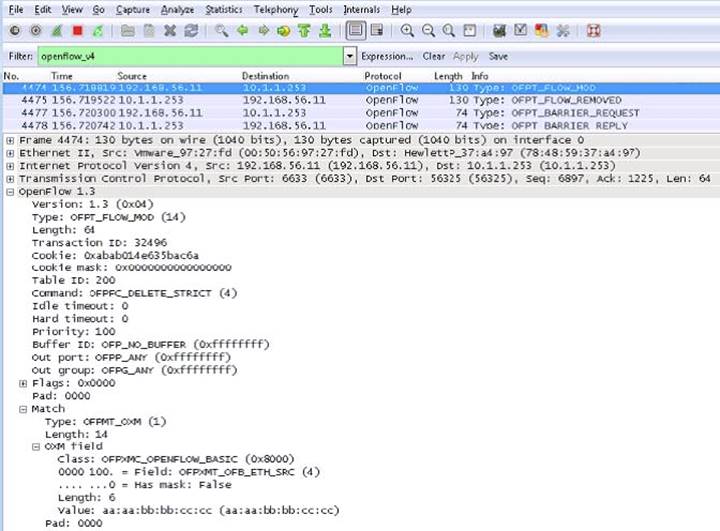Open the Statistics menu
Image resolution: width=720 pixels, height=531 pixels.
tap(224, 9)
